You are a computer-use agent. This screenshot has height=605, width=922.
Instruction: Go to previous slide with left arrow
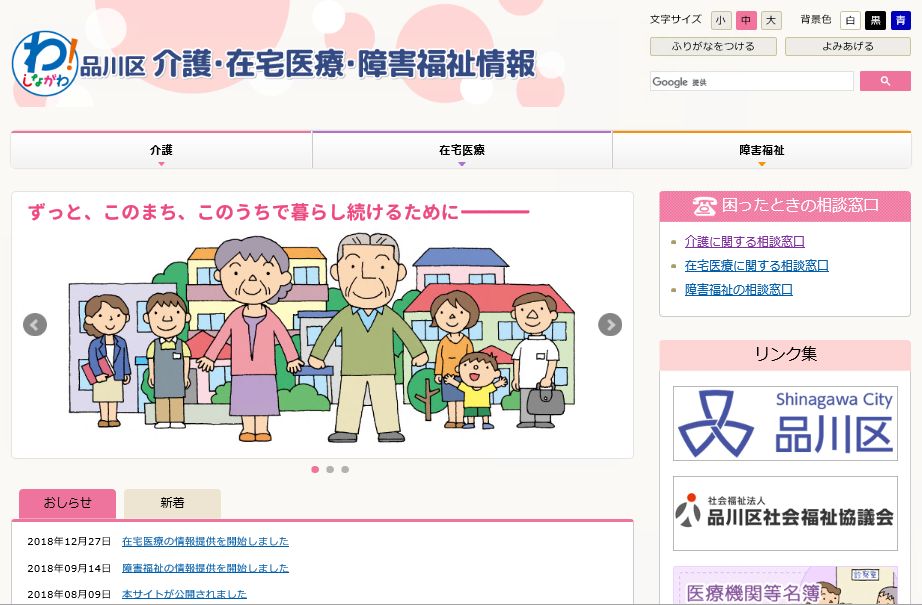click(x=35, y=325)
